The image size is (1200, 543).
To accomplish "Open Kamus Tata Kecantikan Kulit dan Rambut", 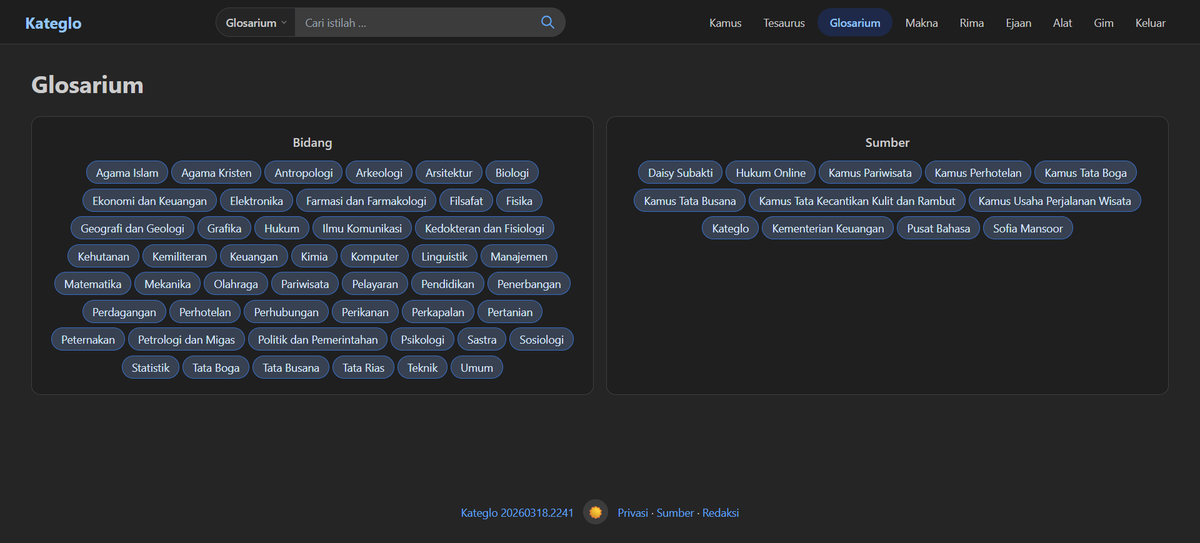I will coord(857,201).
